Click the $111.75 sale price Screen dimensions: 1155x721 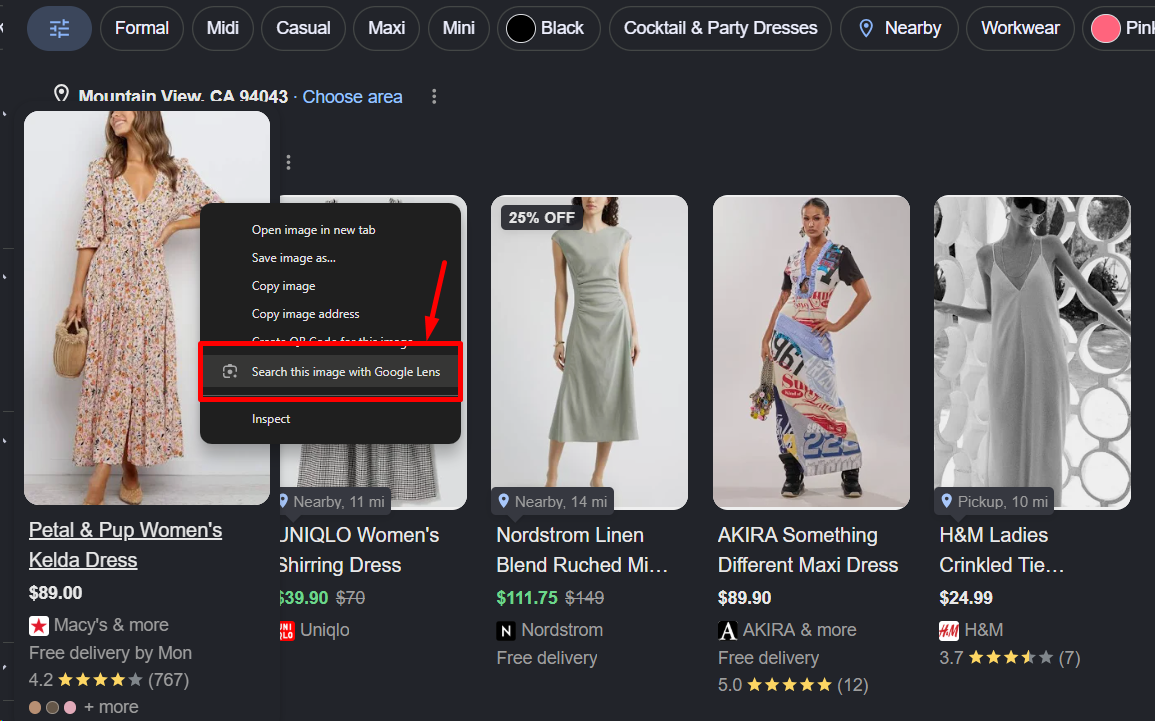point(527,598)
